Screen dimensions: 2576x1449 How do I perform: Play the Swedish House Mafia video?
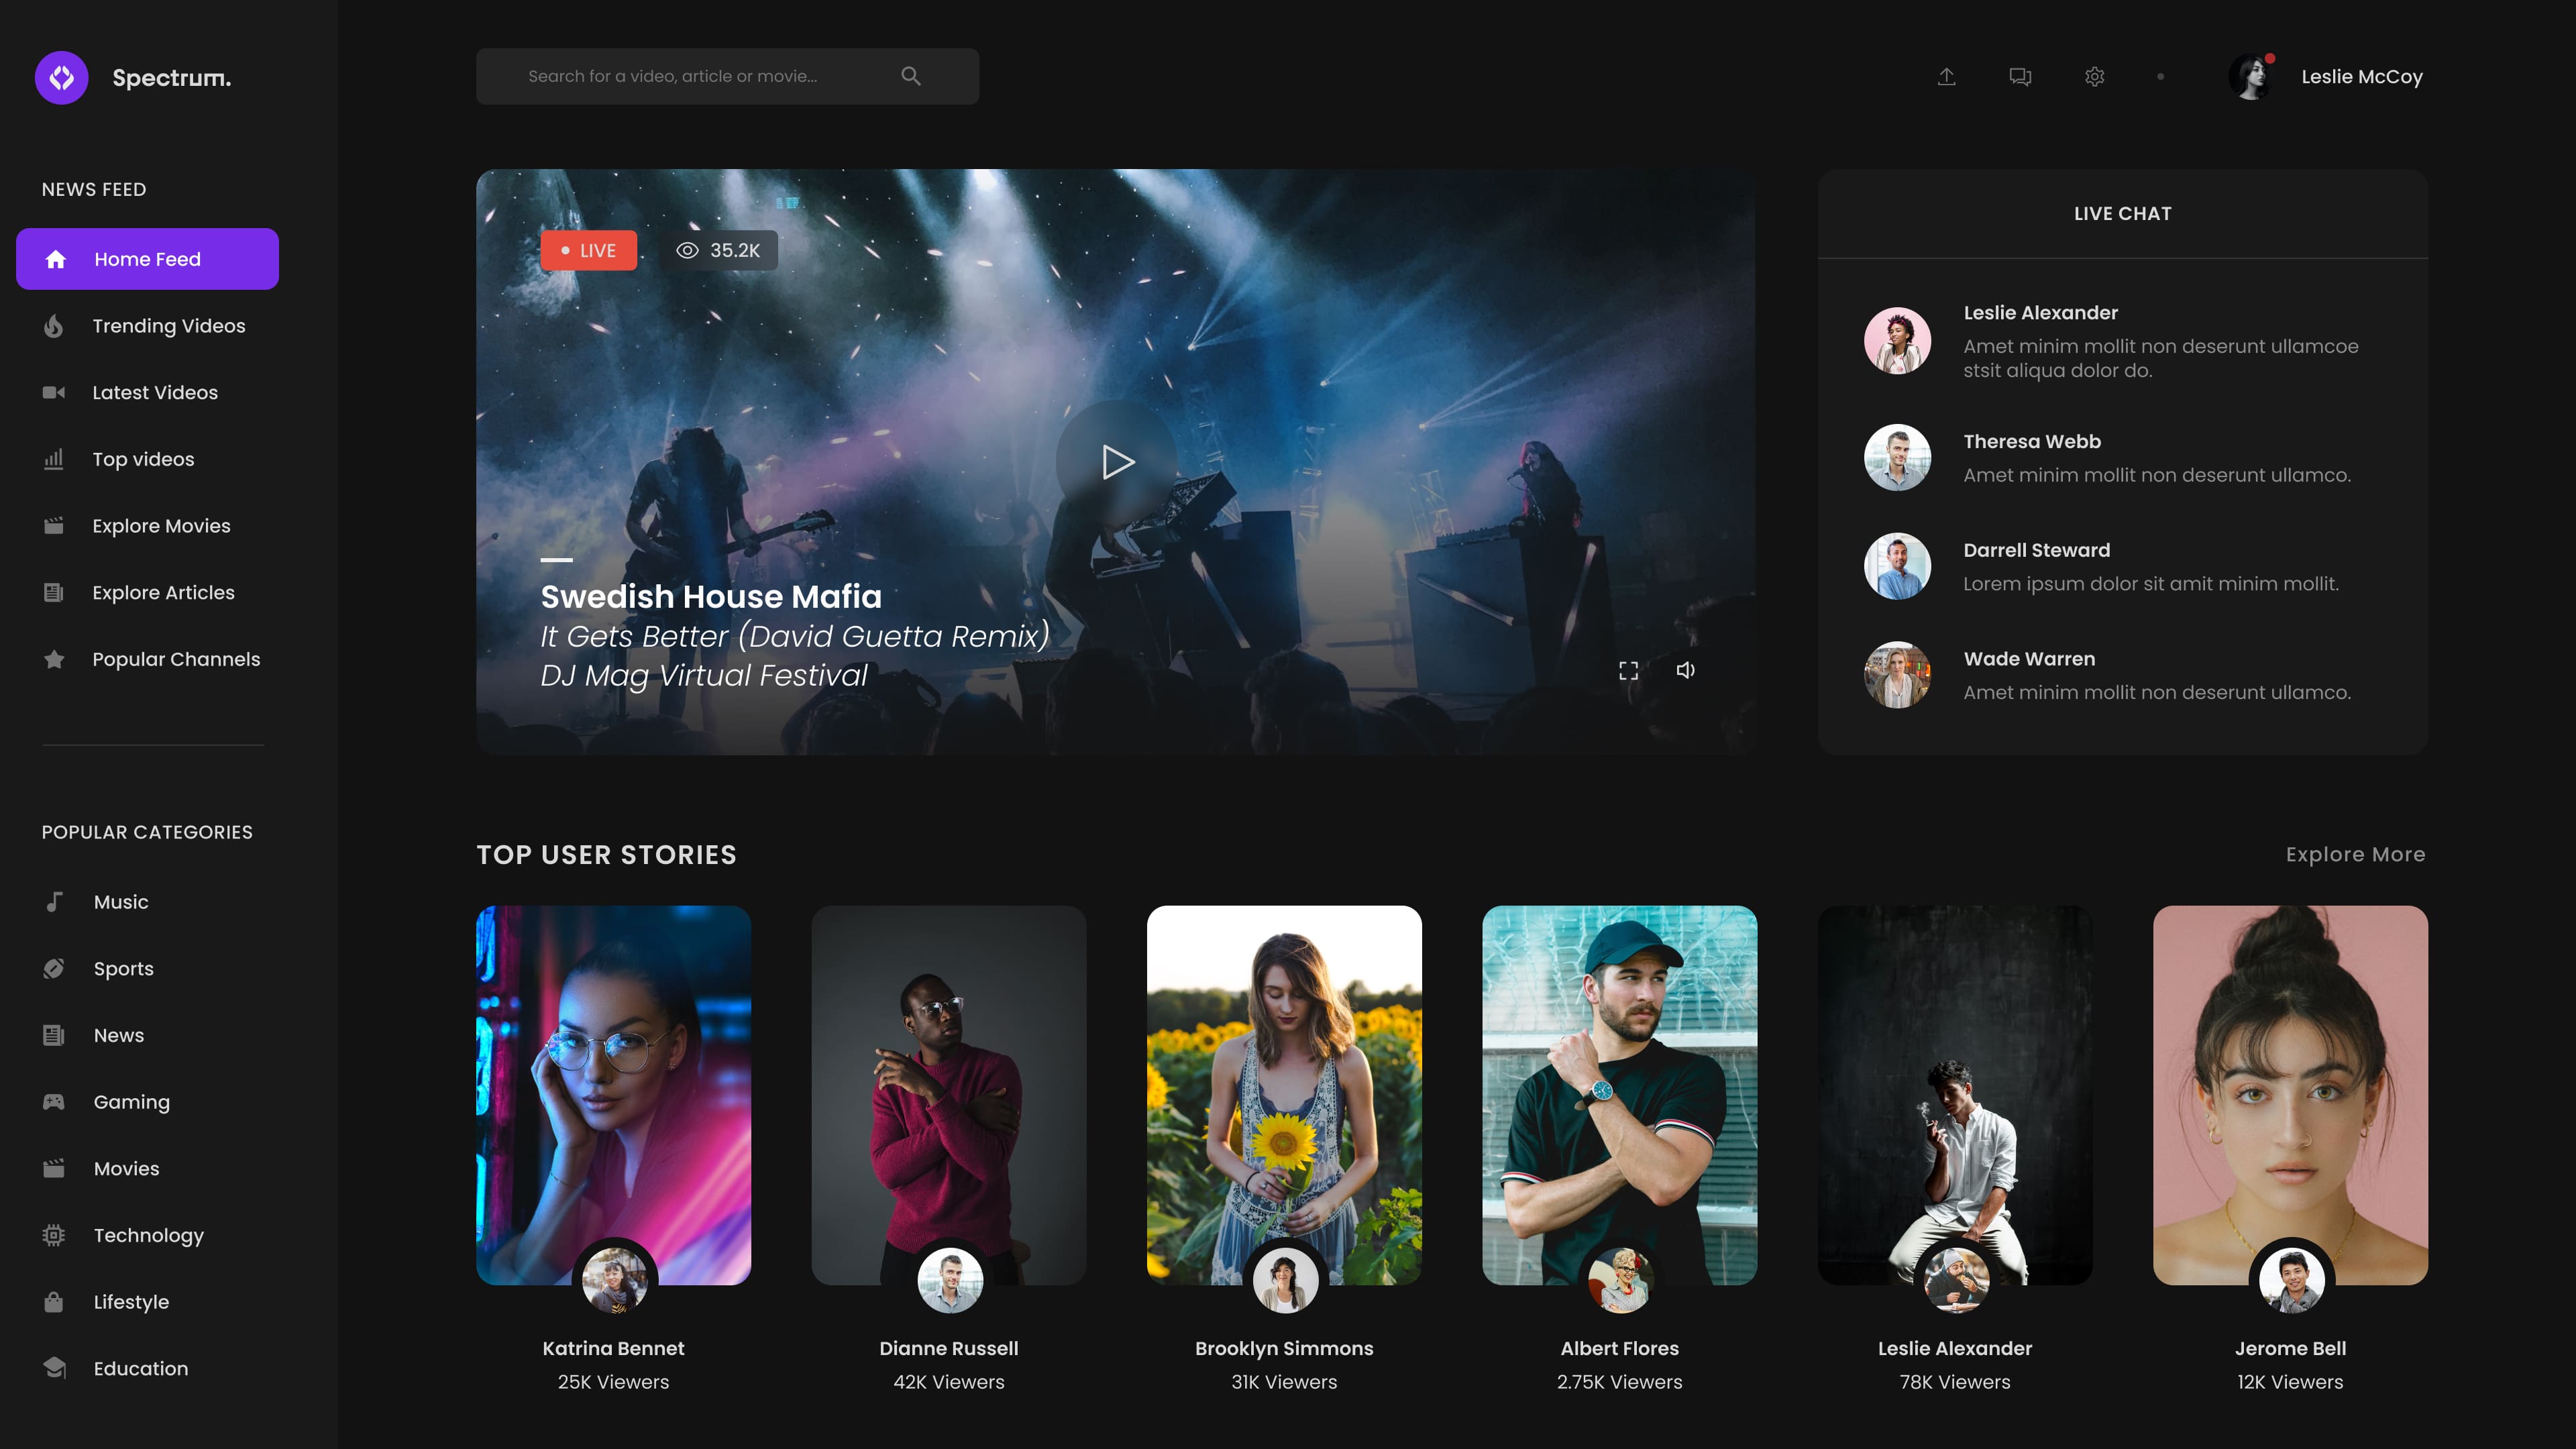(x=1117, y=462)
